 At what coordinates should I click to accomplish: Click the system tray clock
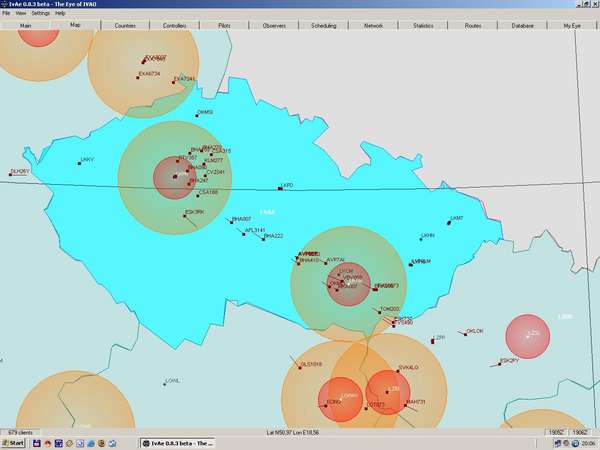[589, 443]
